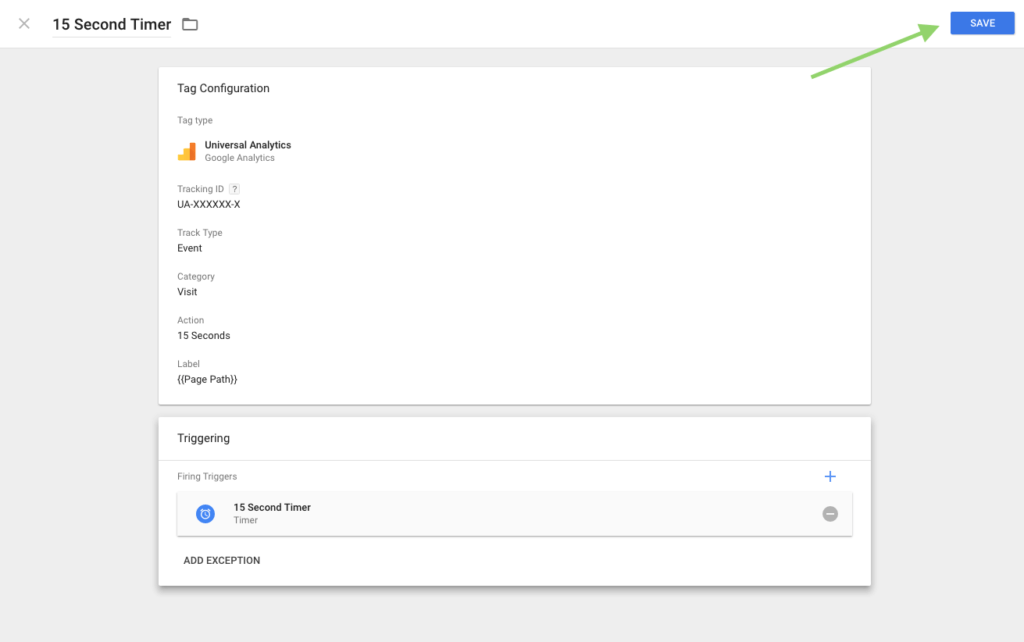The image size is (1024, 642).
Task: Edit the tag name 15 Second Timer
Action: tap(111, 23)
